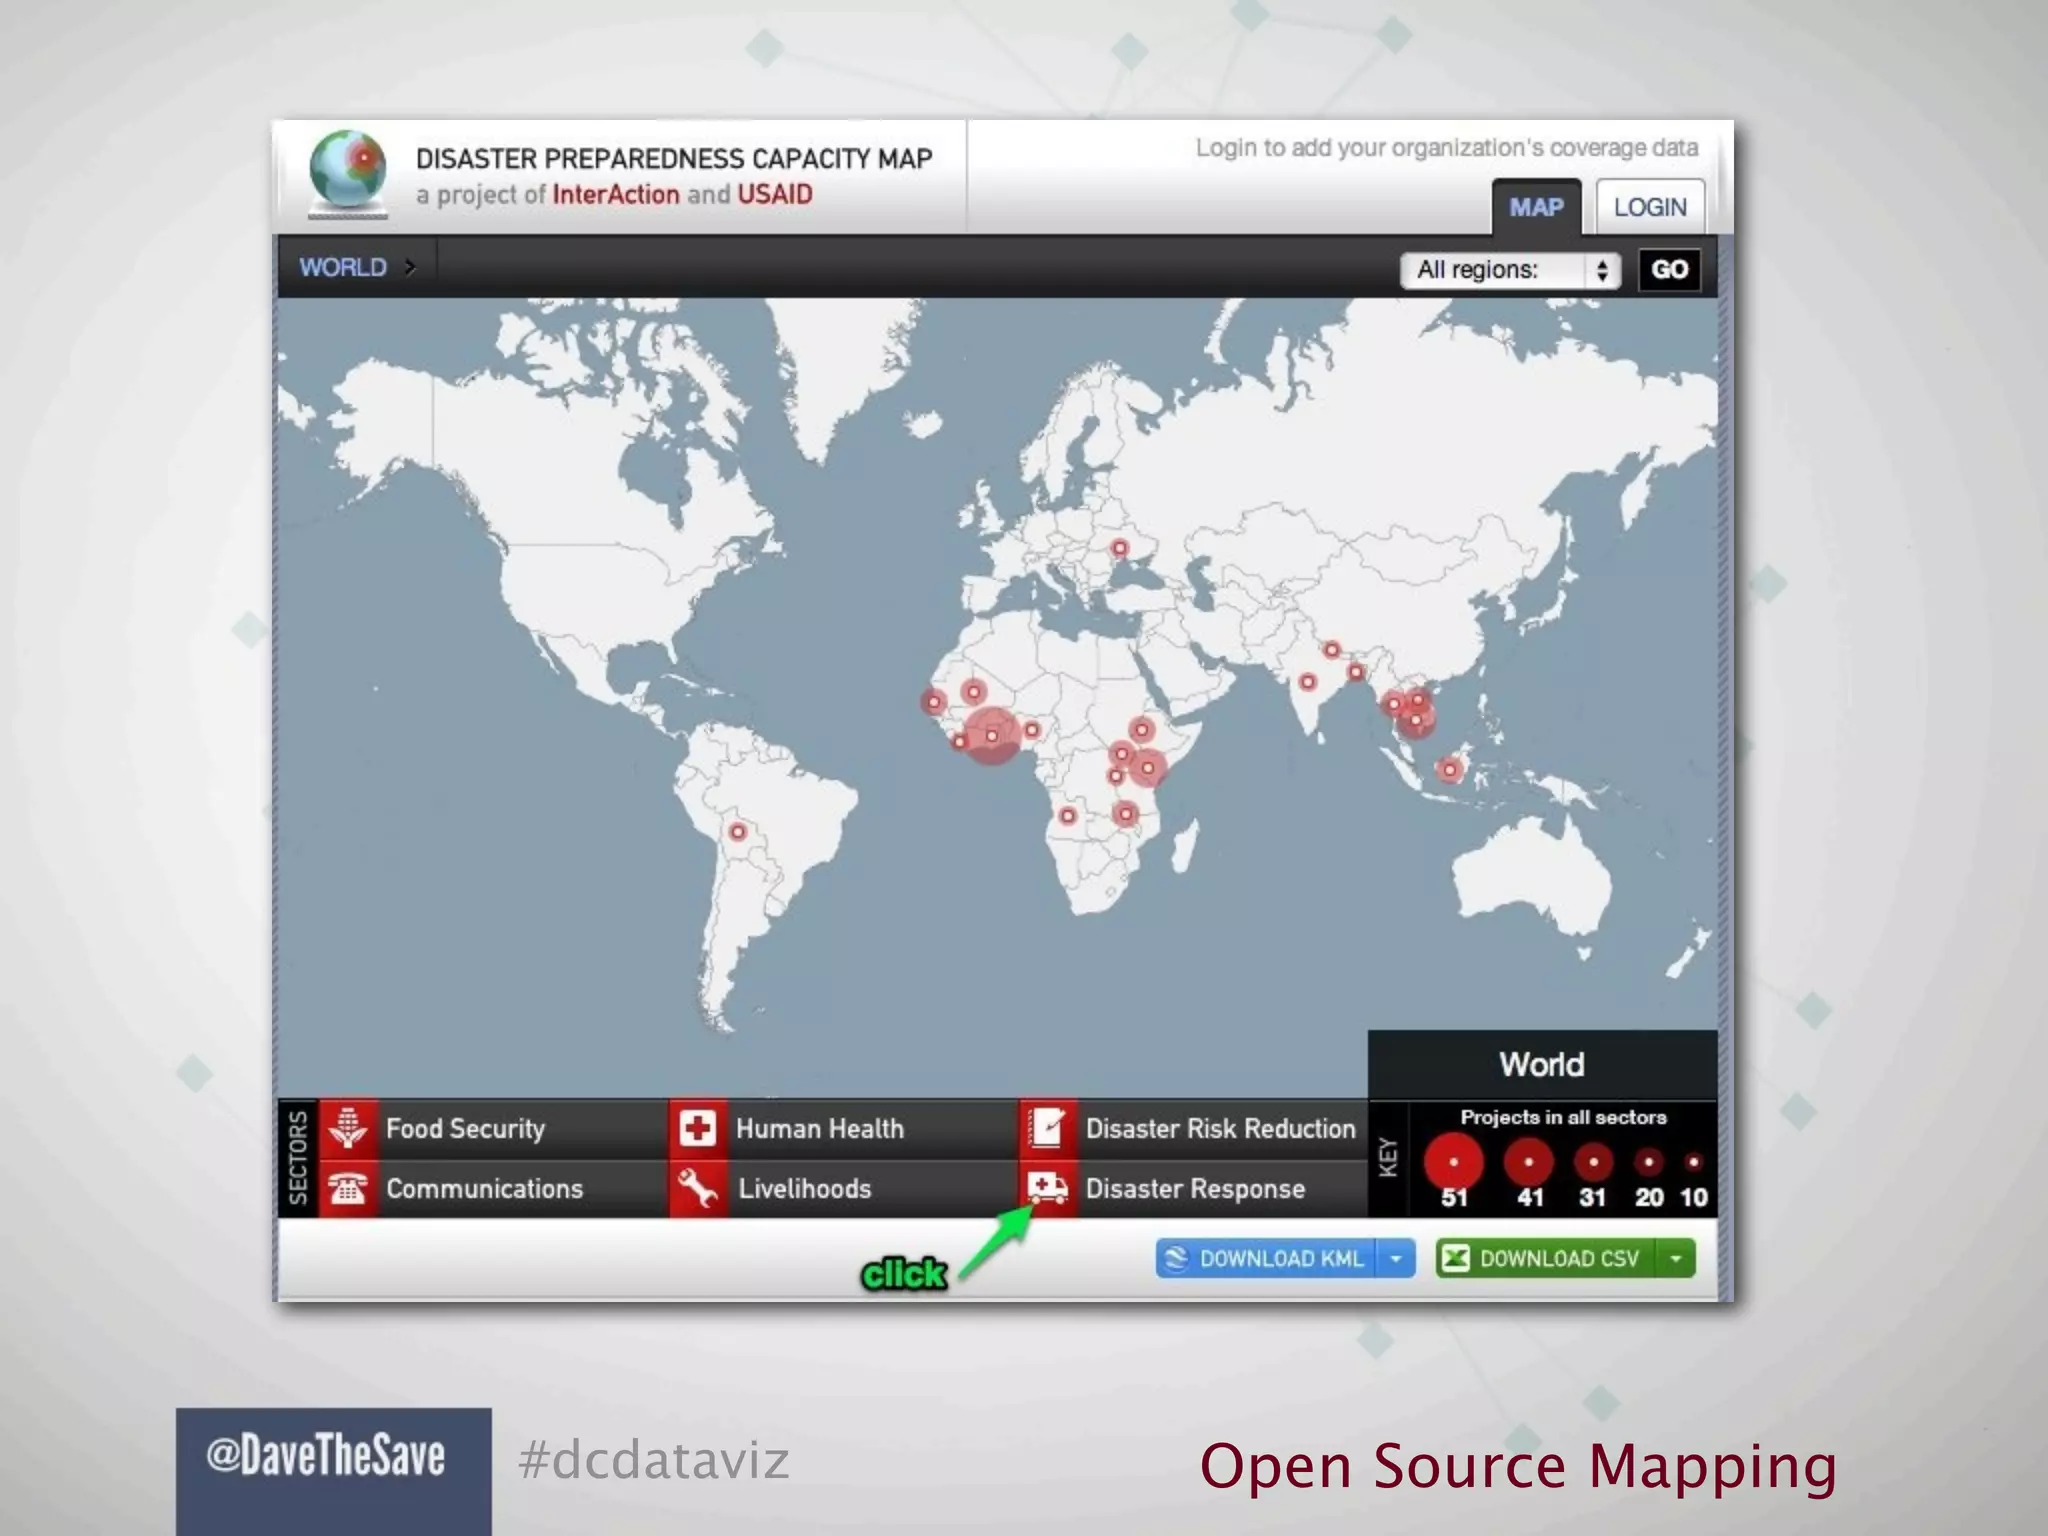Screen dimensions: 2048x1536
Task: Select the Communications sector label
Action: [x=484, y=1188]
